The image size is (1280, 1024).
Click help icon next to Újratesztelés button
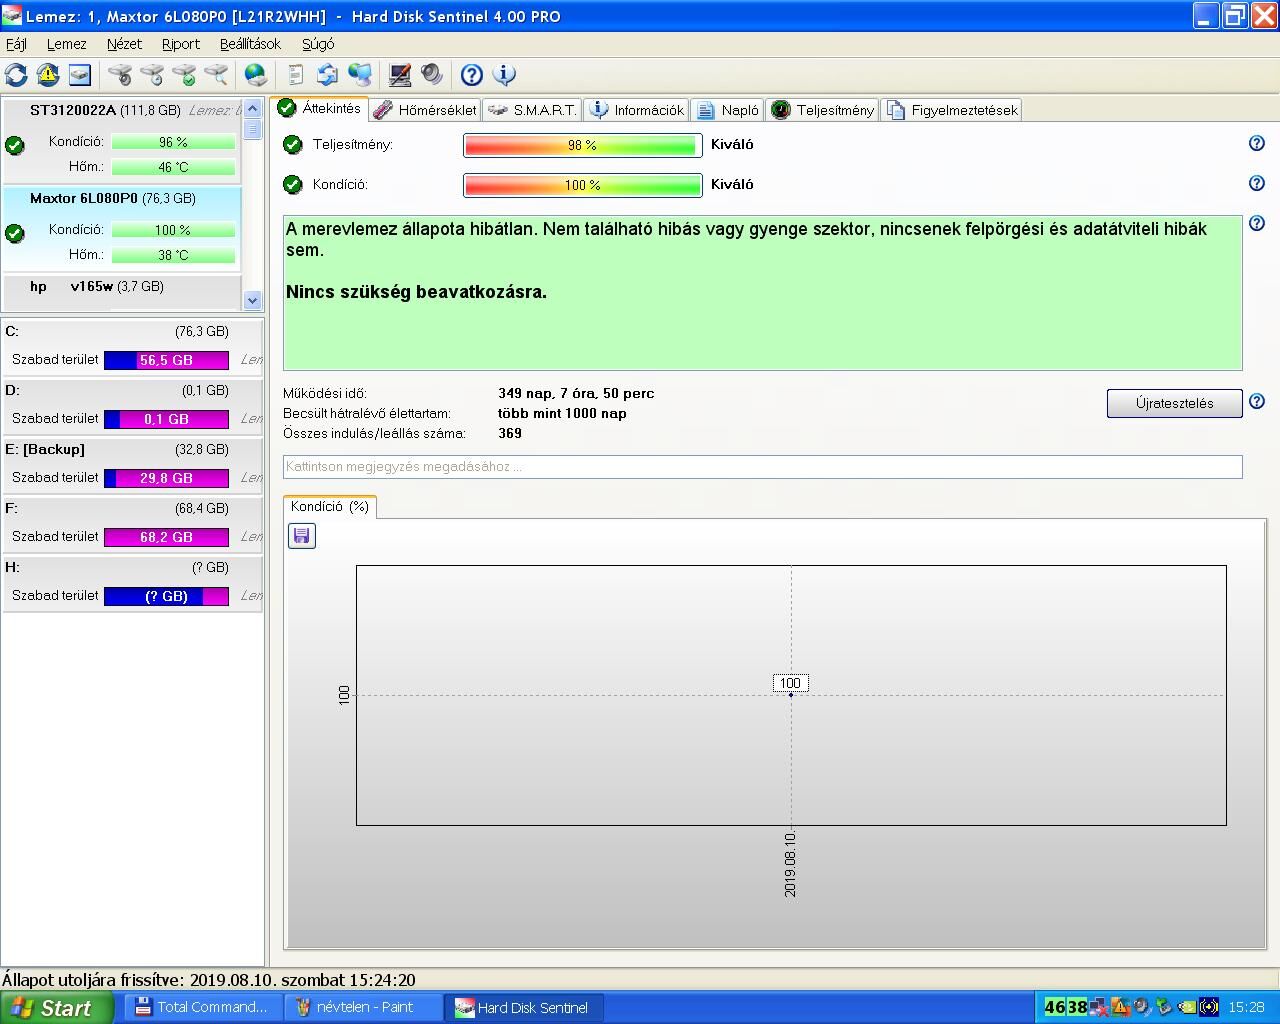coord(1257,401)
